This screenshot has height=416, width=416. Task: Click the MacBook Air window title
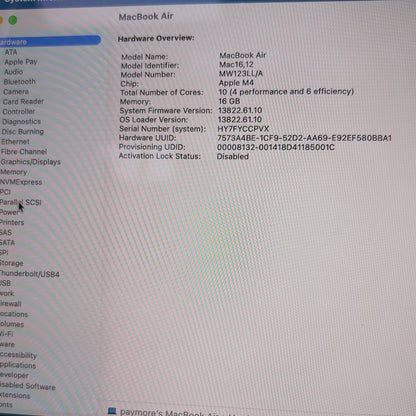[146, 16]
